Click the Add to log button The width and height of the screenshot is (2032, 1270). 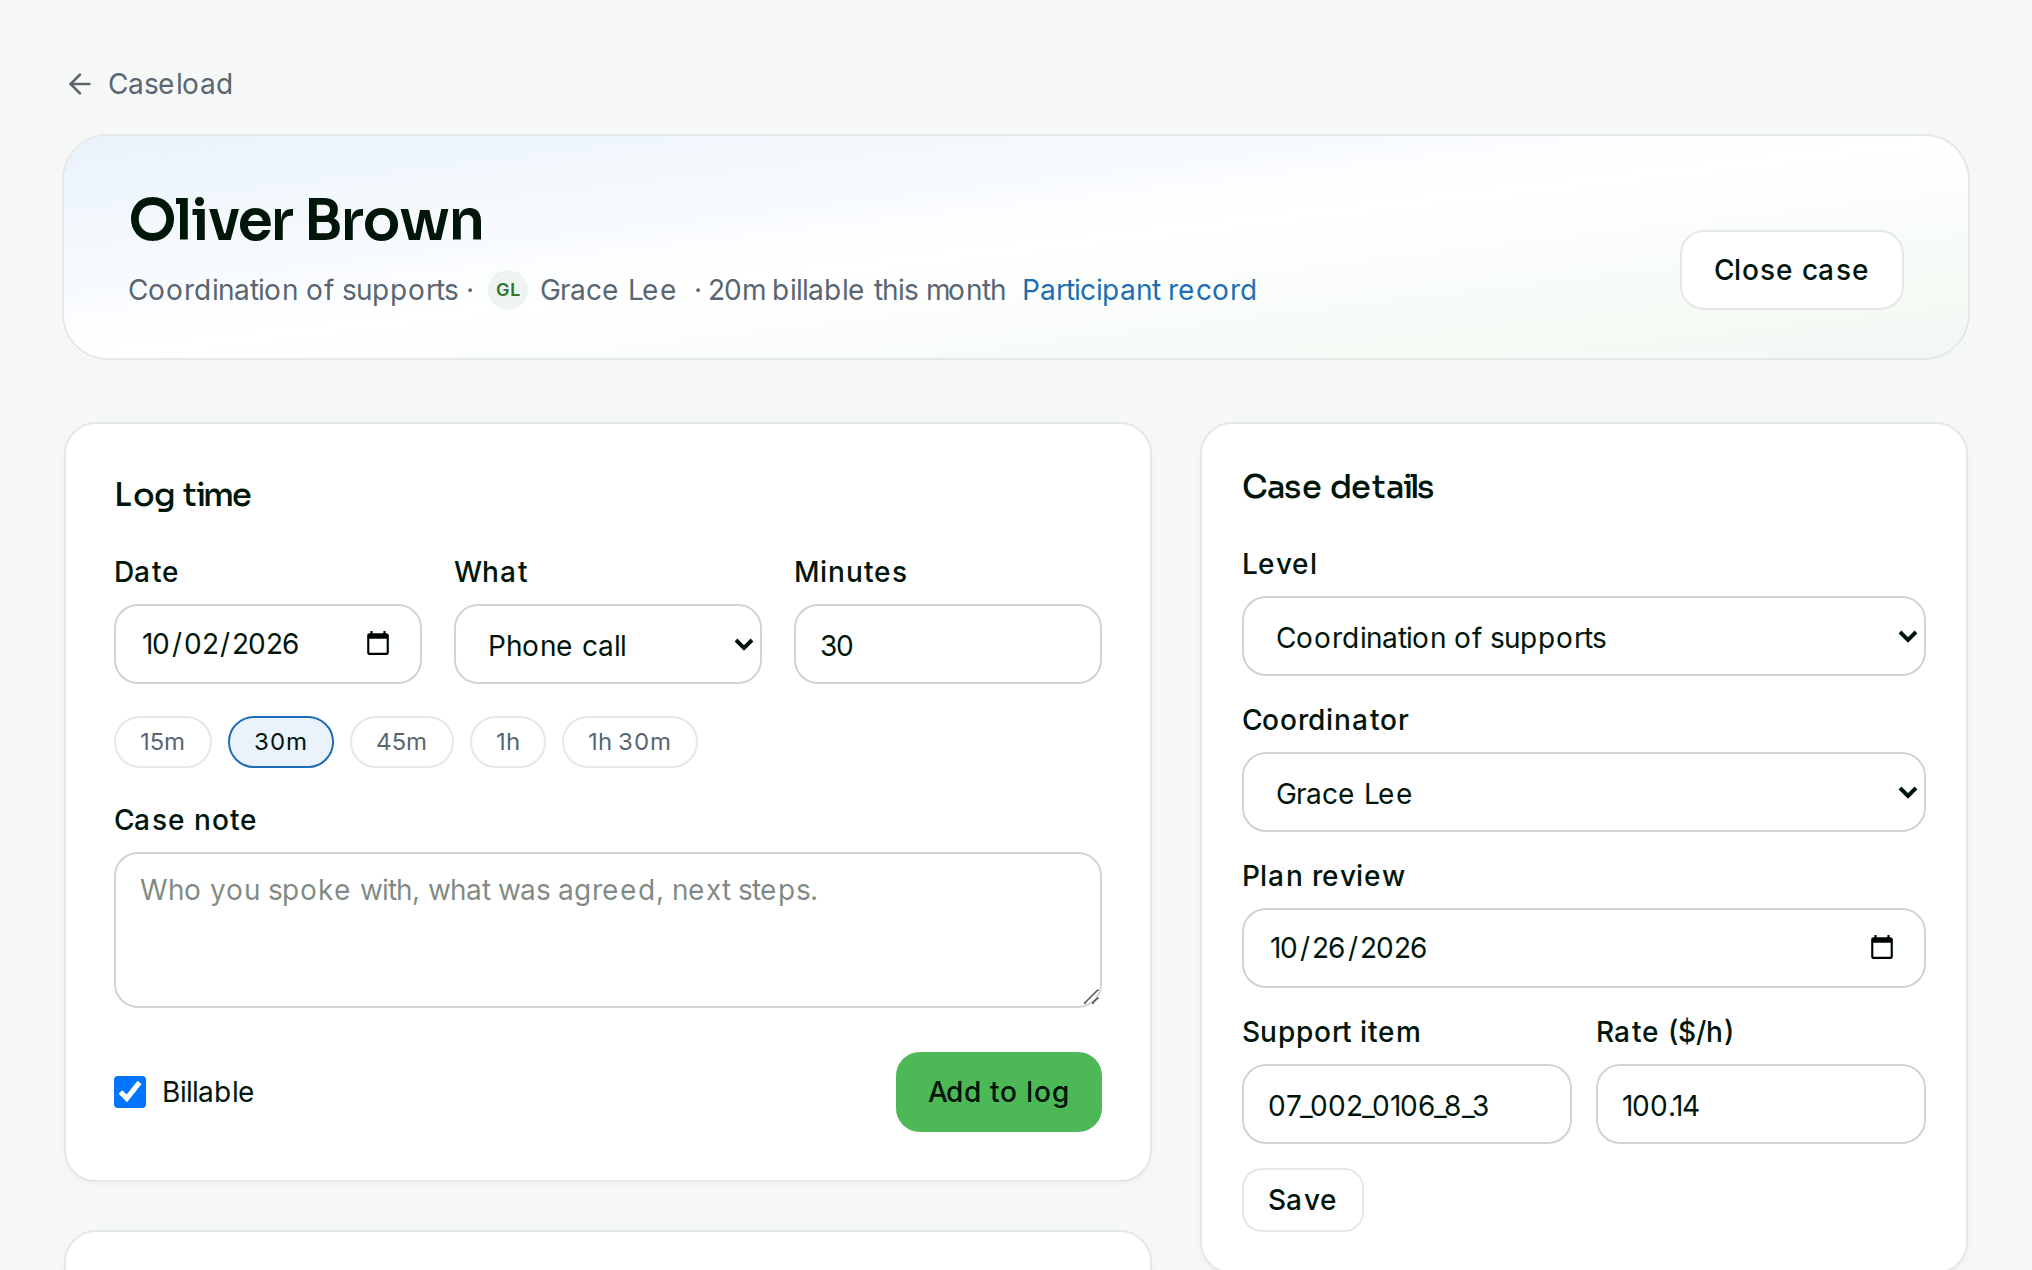[x=998, y=1092]
